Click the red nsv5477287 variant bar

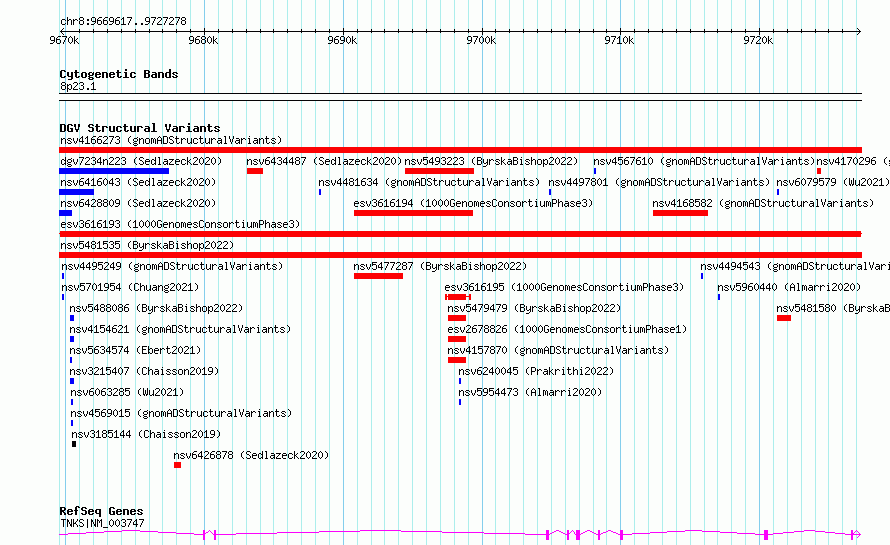click(x=378, y=276)
